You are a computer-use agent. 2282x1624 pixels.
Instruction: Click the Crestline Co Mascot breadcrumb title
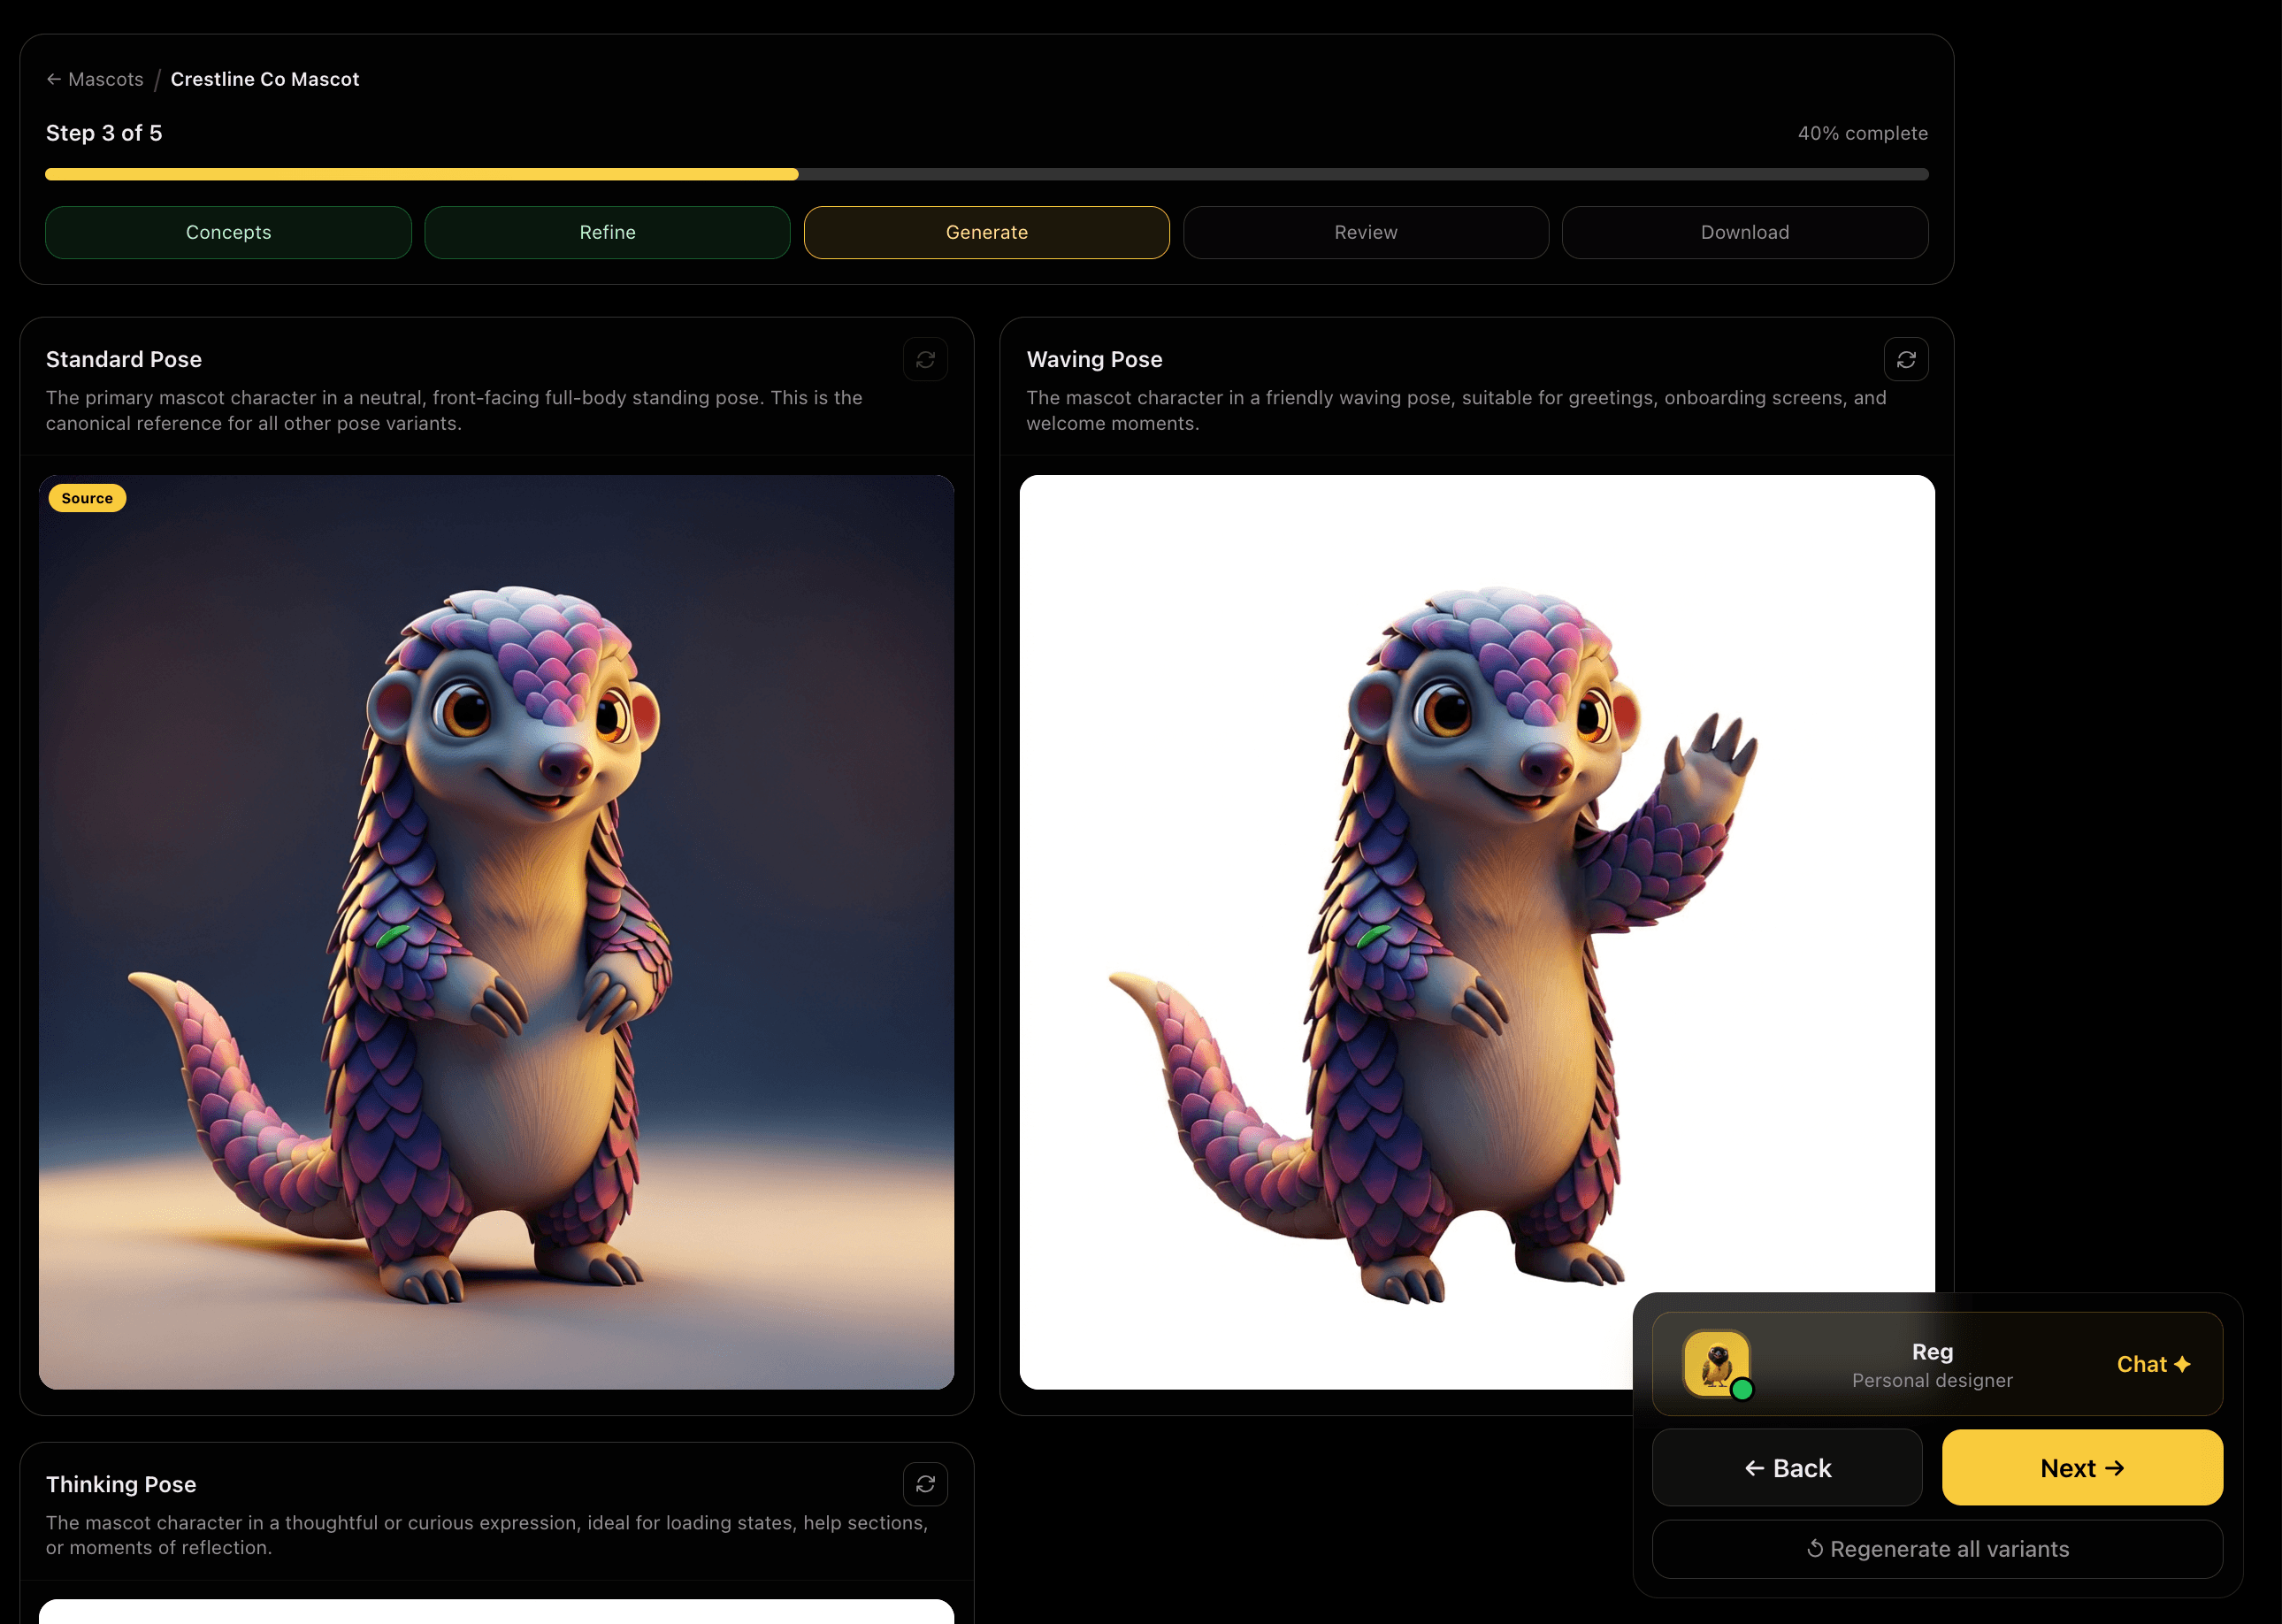pyautogui.click(x=265, y=79)
